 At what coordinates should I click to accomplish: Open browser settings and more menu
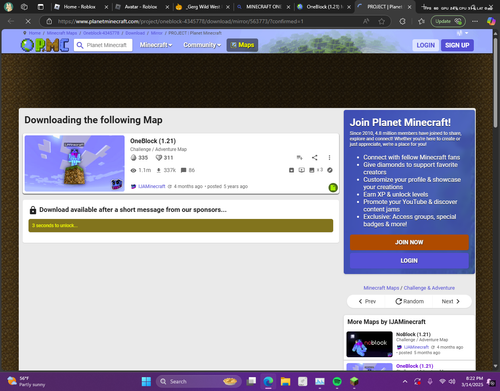point(475,21)
